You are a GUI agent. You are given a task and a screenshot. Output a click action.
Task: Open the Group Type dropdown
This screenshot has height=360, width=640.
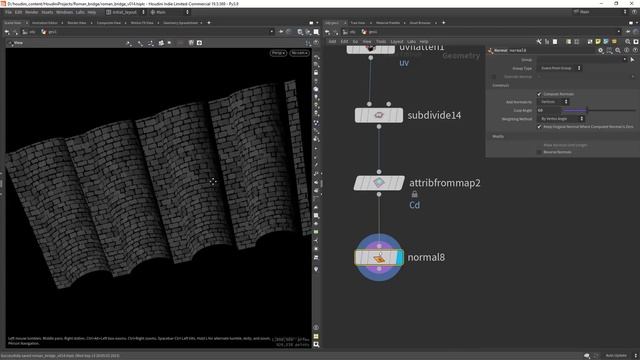pyautogui.click(x=560, y=68)
